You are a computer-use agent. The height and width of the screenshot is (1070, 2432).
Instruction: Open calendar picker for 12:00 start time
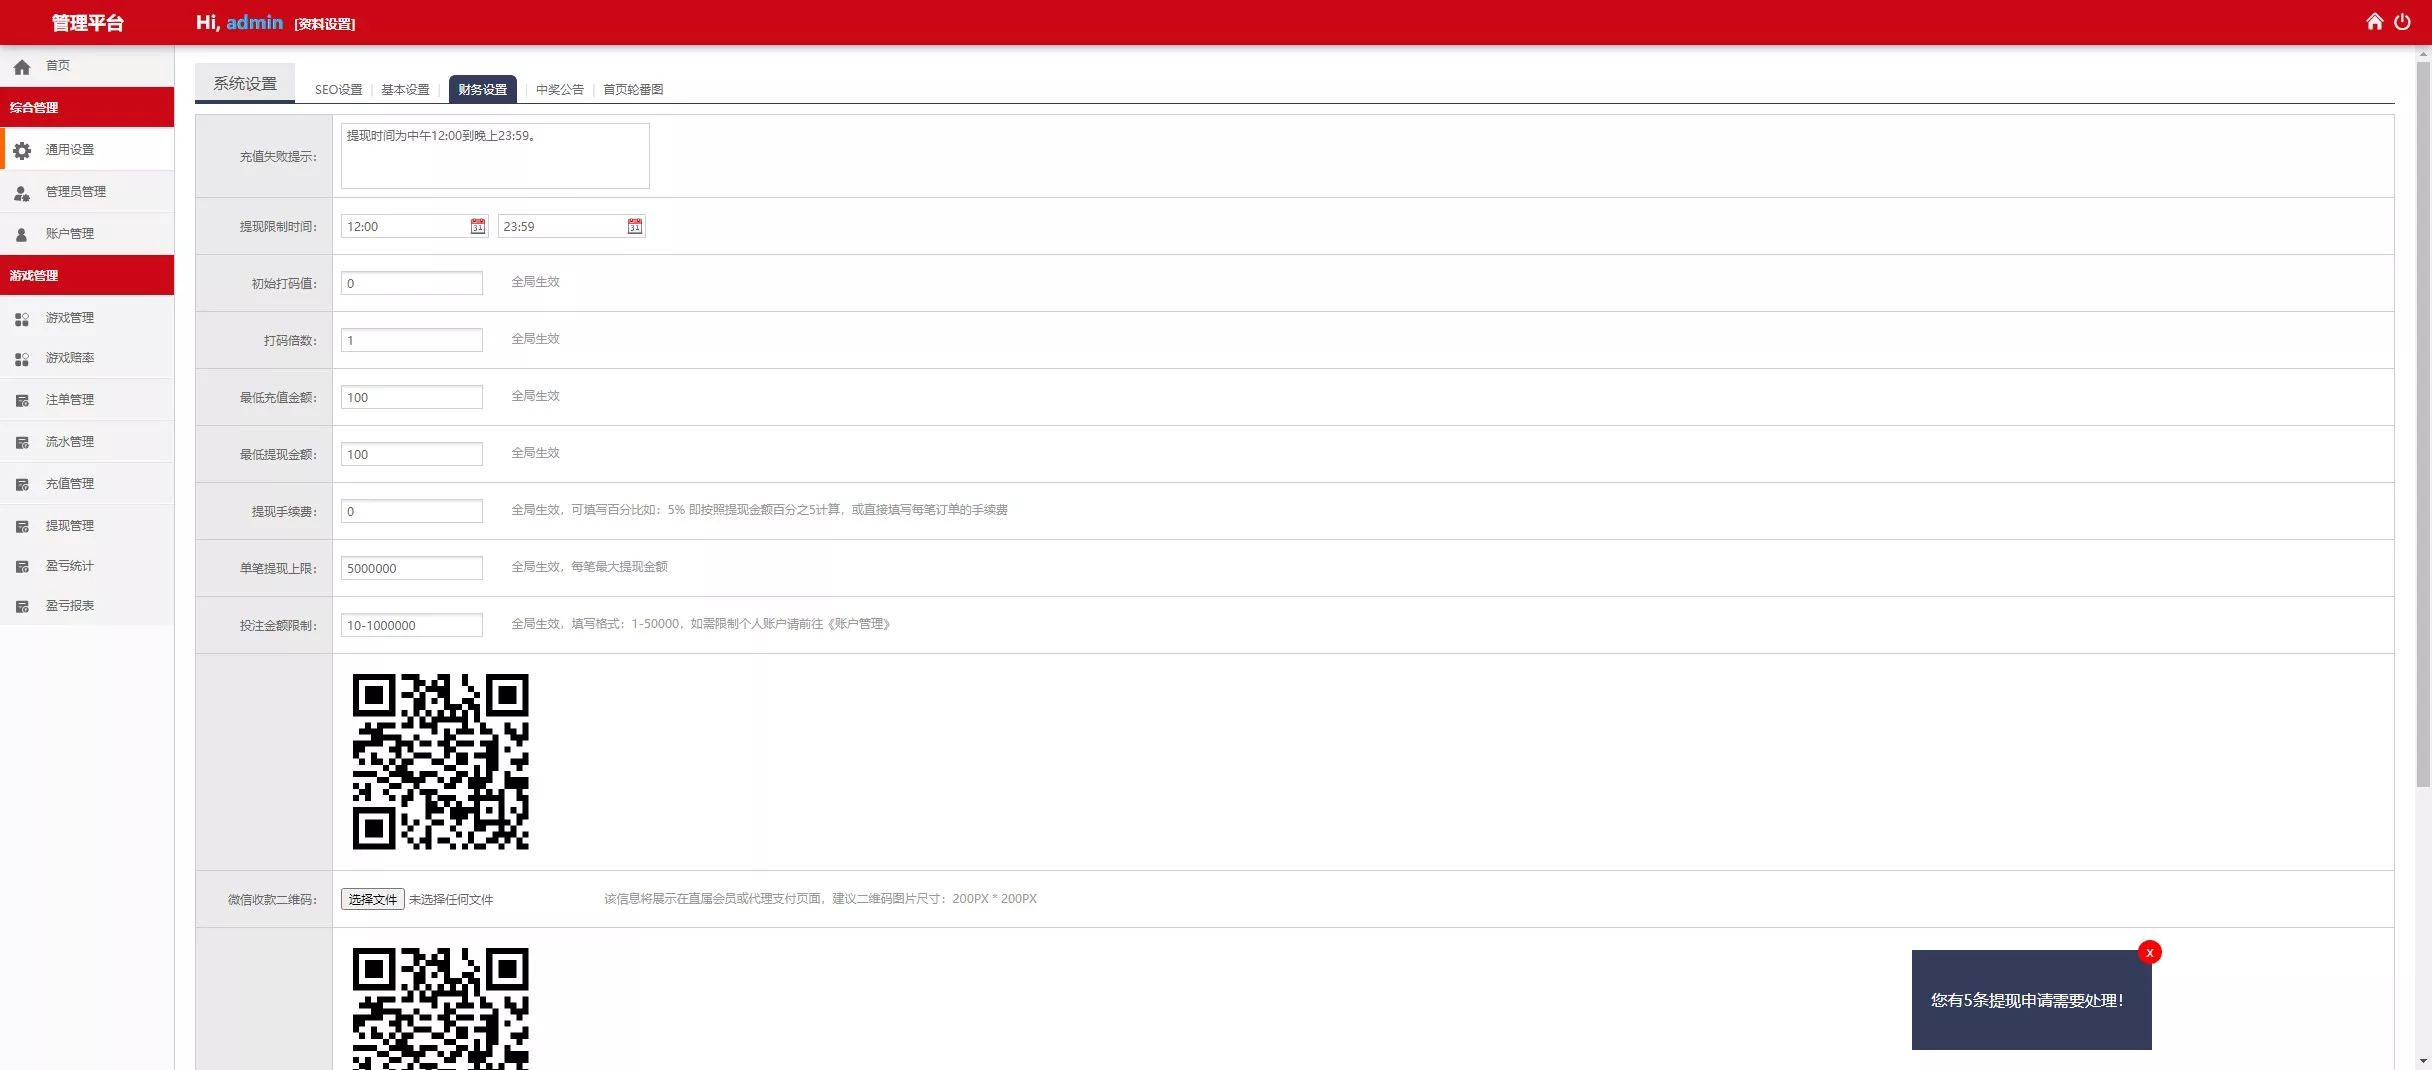[478, 227]
